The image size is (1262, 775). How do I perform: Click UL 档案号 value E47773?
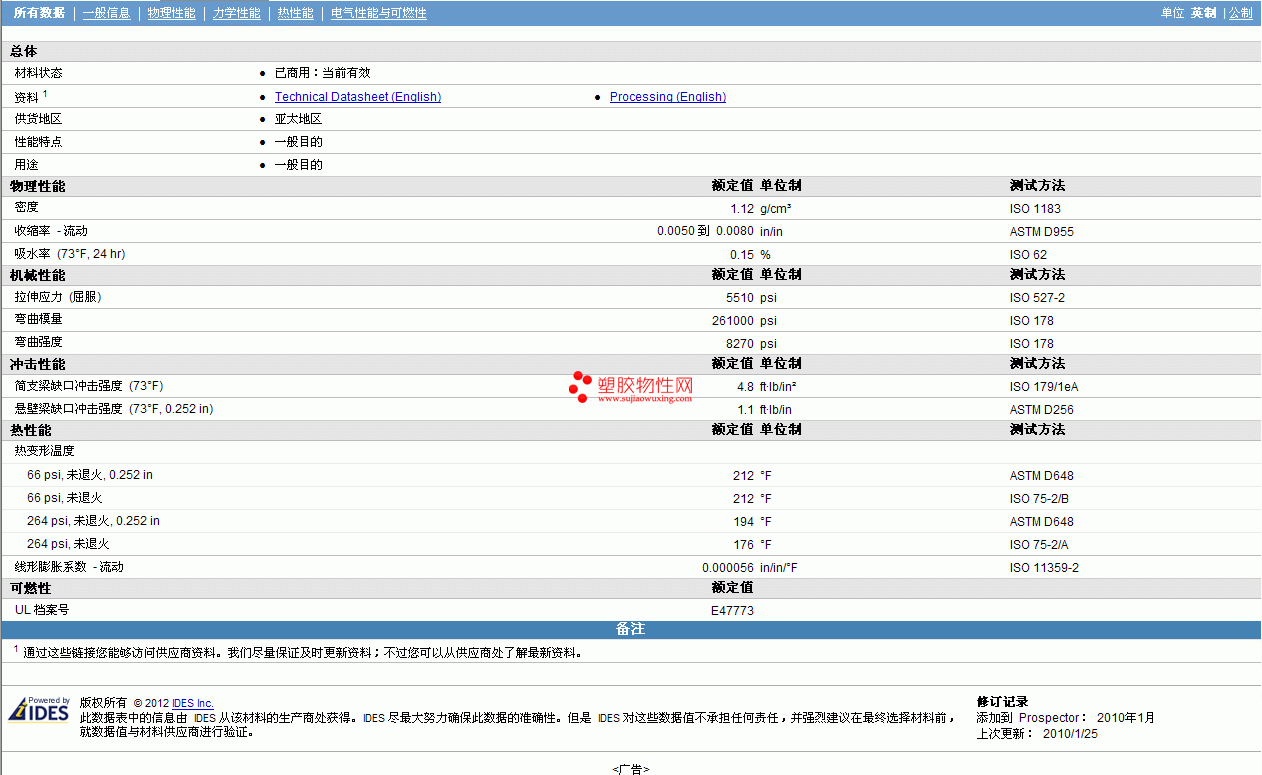[x=732, y=610]
